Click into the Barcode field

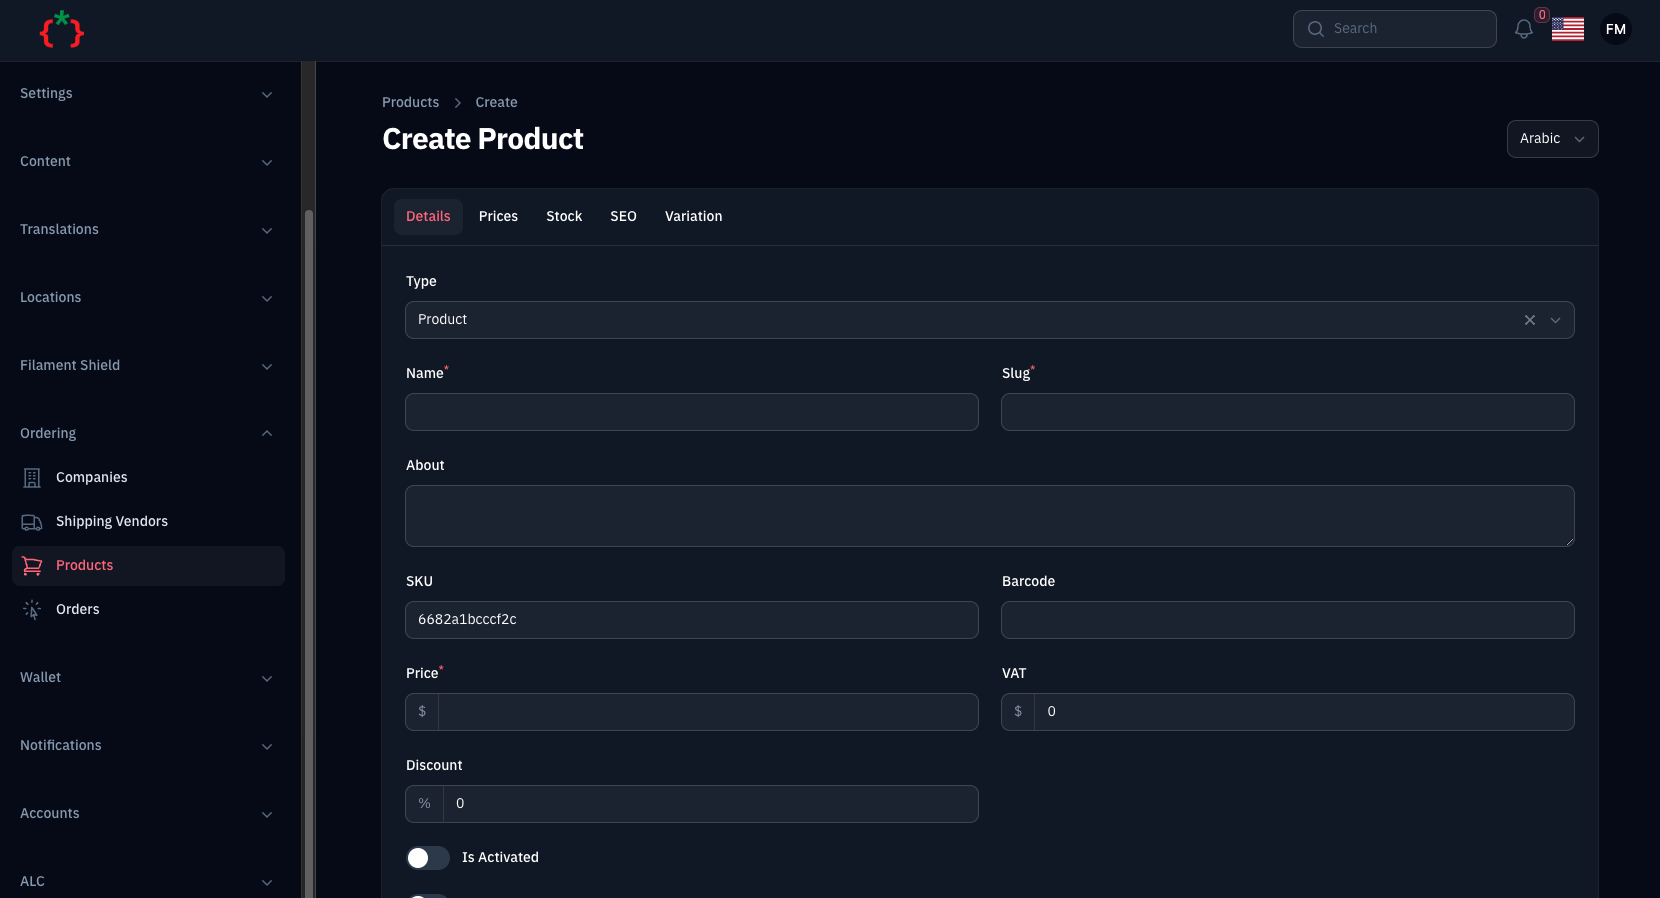[x=1287, y=620]
